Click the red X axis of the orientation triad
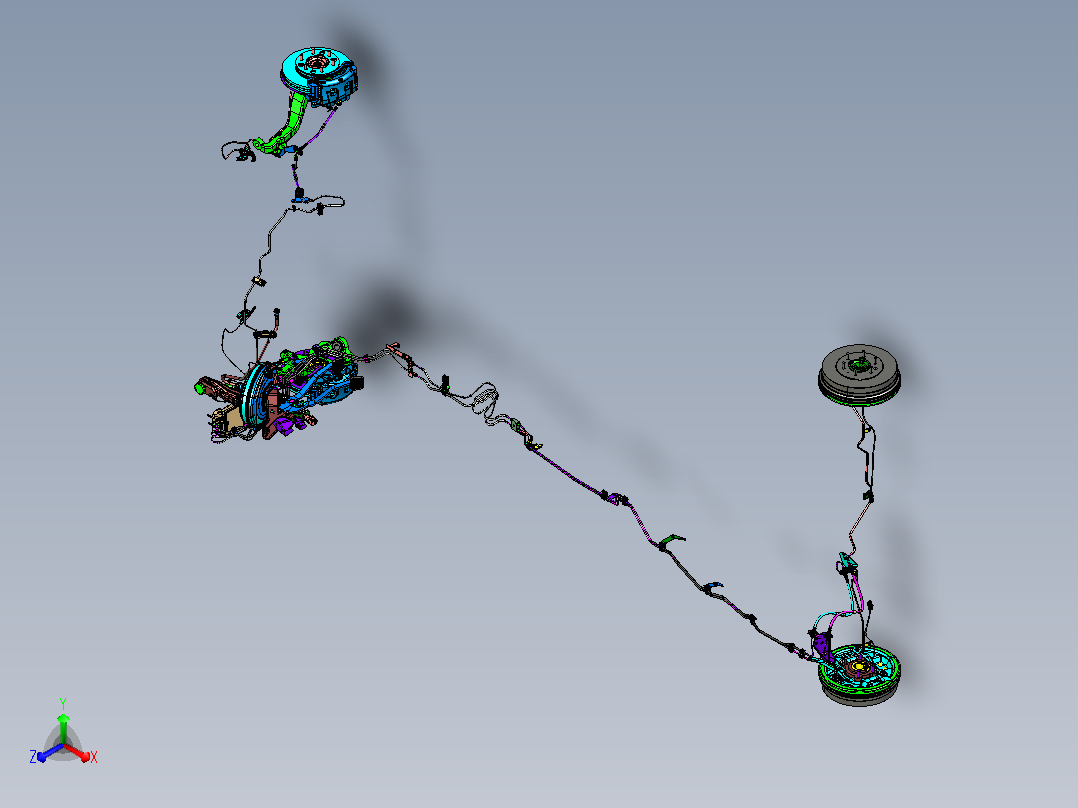This screenshot has height=808, width=1078. [78, 752]
